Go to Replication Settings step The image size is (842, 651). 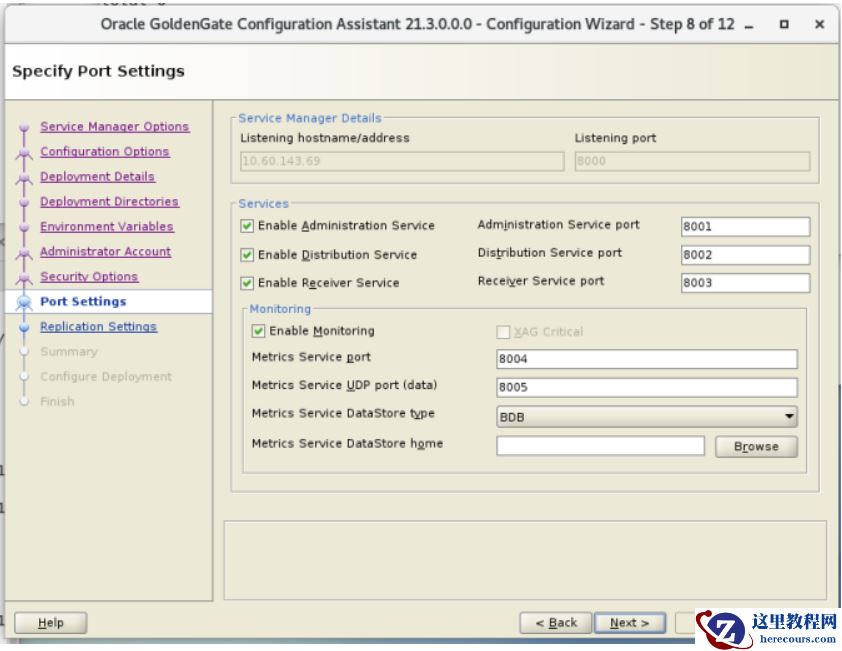click(x=98, y=327)
